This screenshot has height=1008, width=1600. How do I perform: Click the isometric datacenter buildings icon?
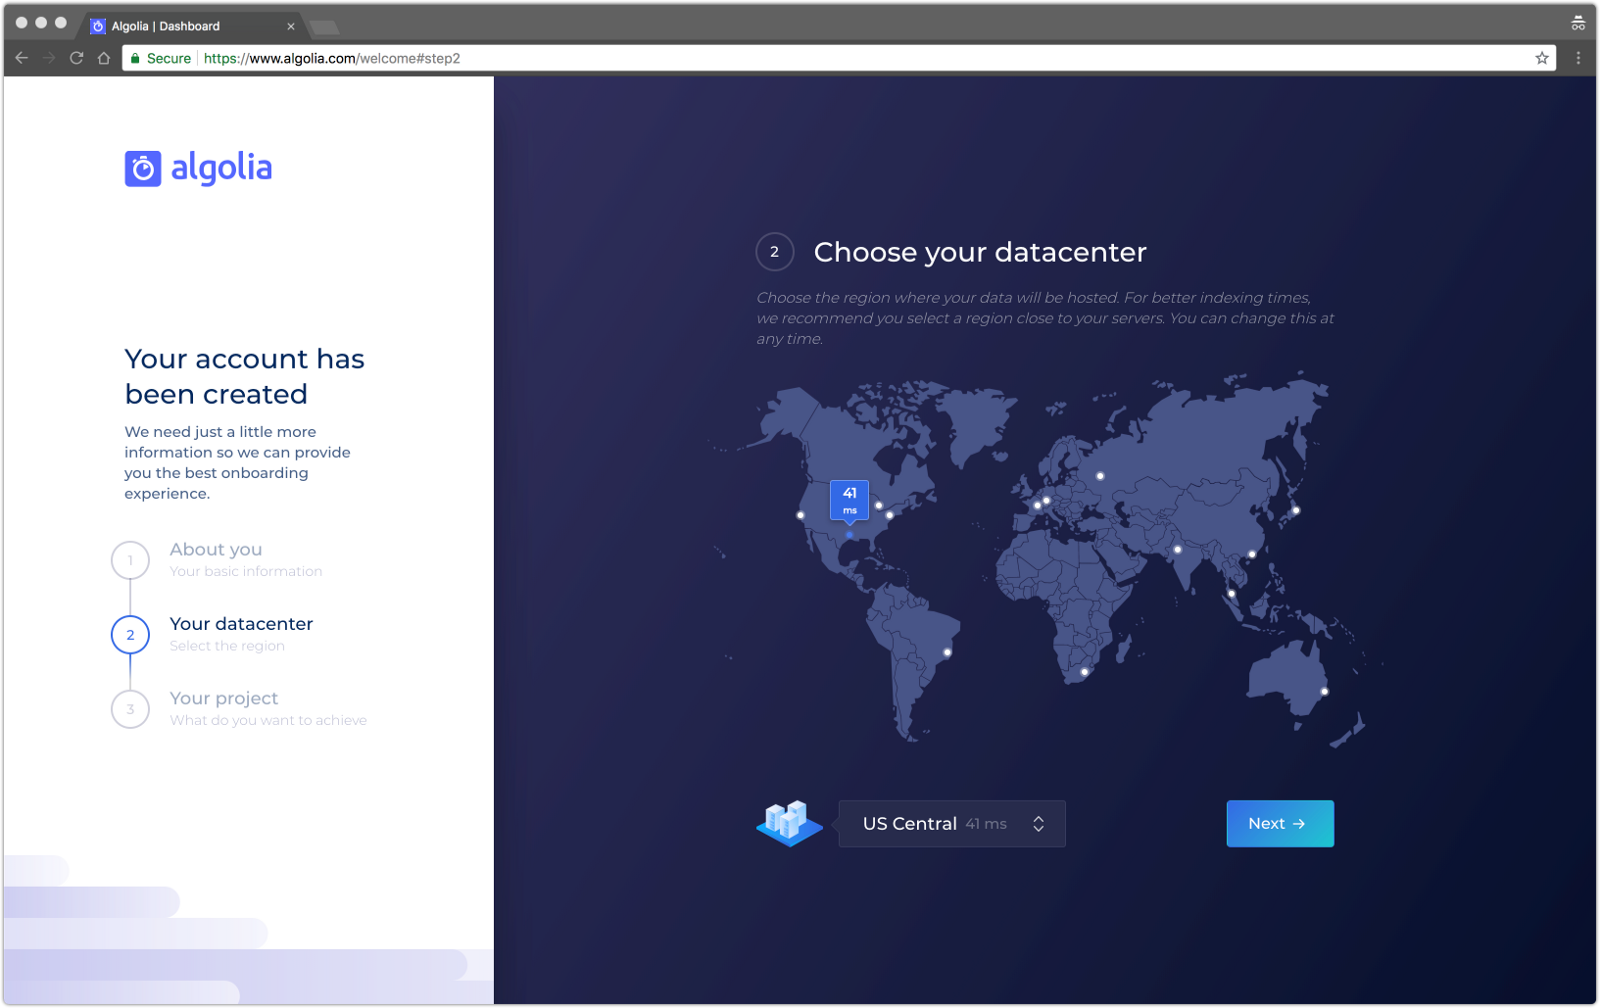(789, 823)
